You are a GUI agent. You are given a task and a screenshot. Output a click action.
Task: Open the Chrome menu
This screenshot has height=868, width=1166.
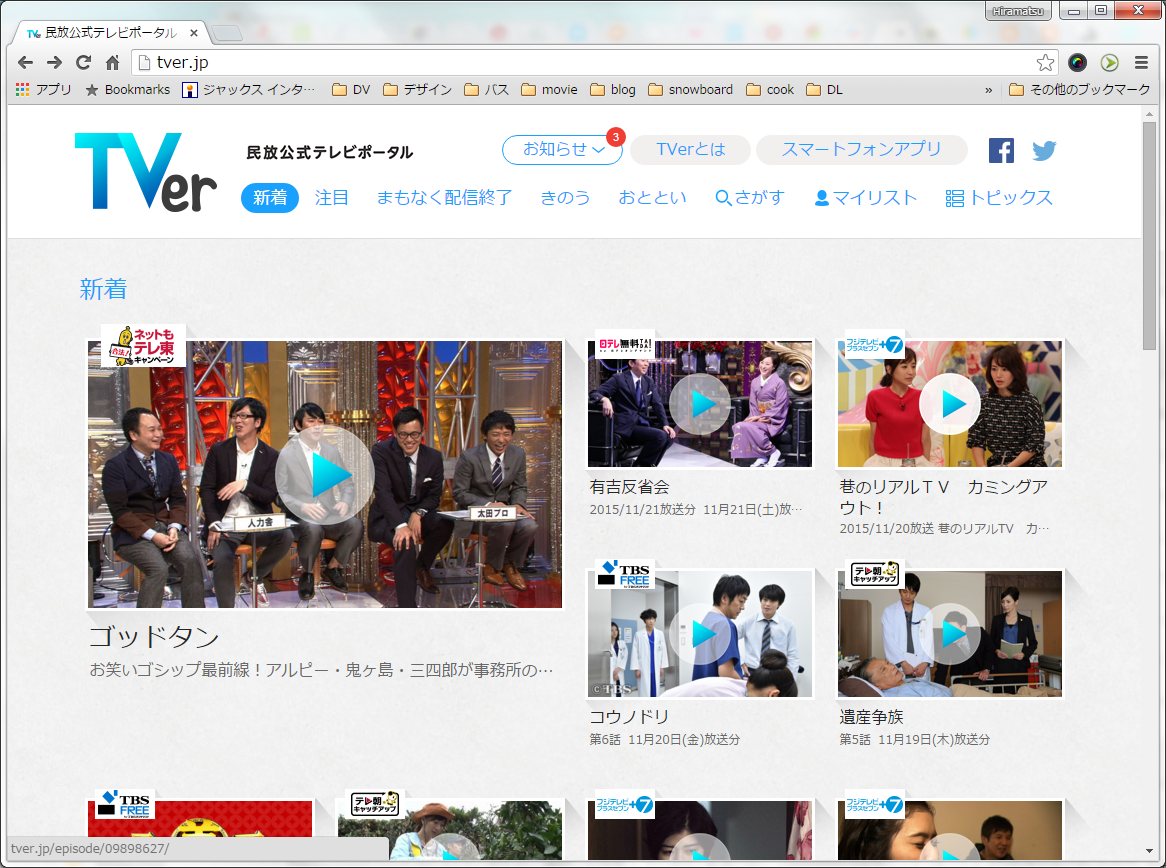click(x=1139, y=62)
